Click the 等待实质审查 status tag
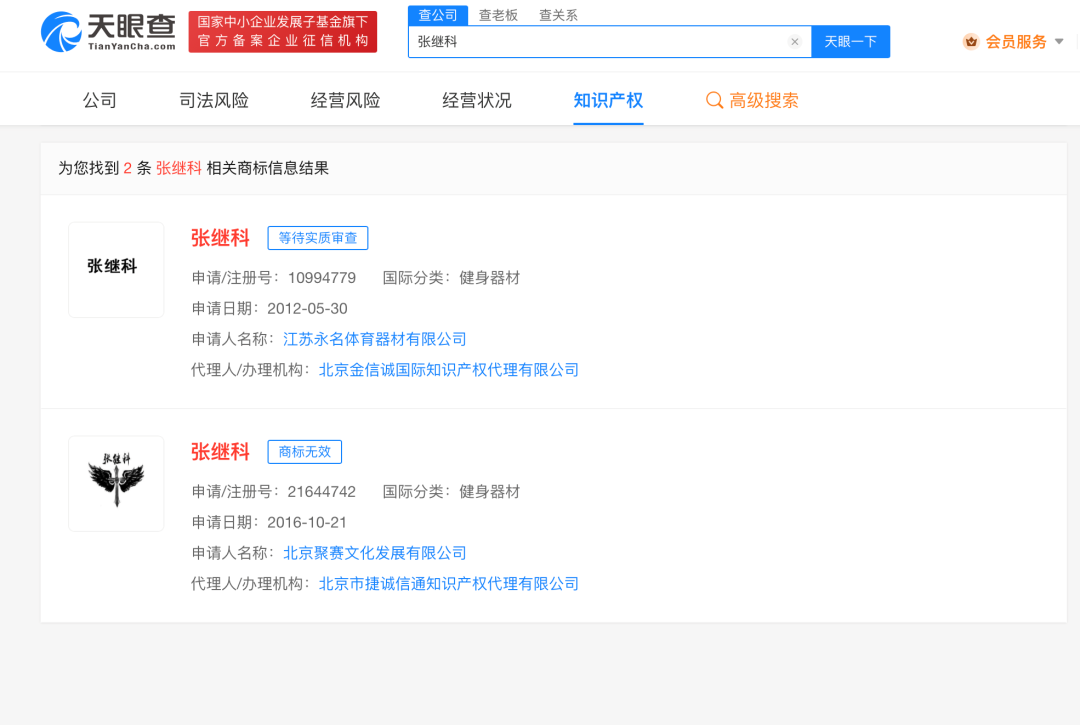Viewport: 1080px width, 725px height. (x=318, y=238)
